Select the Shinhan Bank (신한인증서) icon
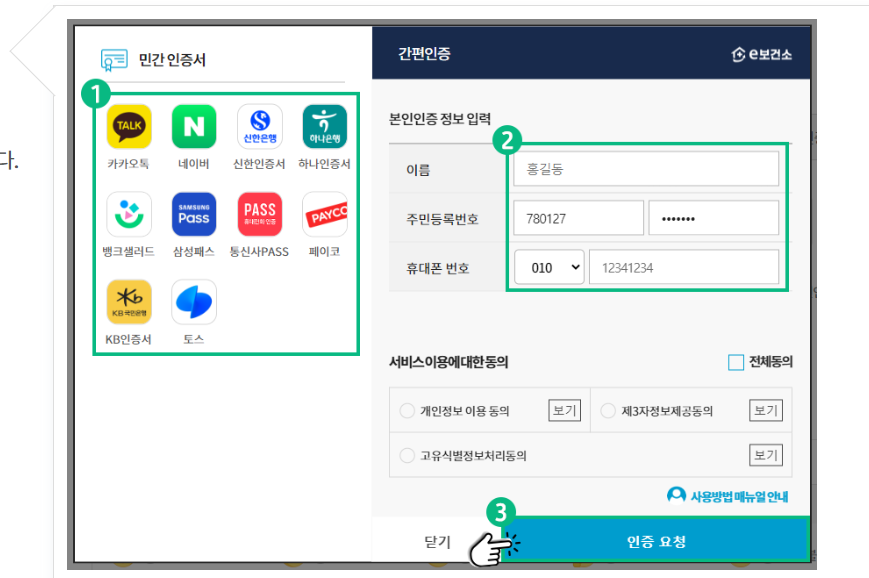 click(259, 126)
